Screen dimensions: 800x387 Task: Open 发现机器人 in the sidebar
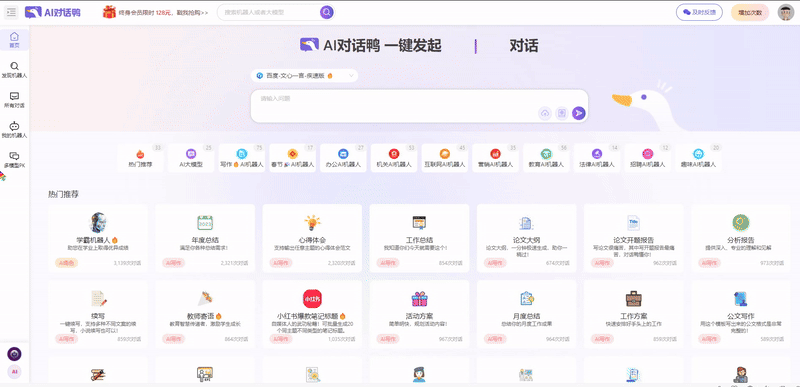(x=14, y=70)
